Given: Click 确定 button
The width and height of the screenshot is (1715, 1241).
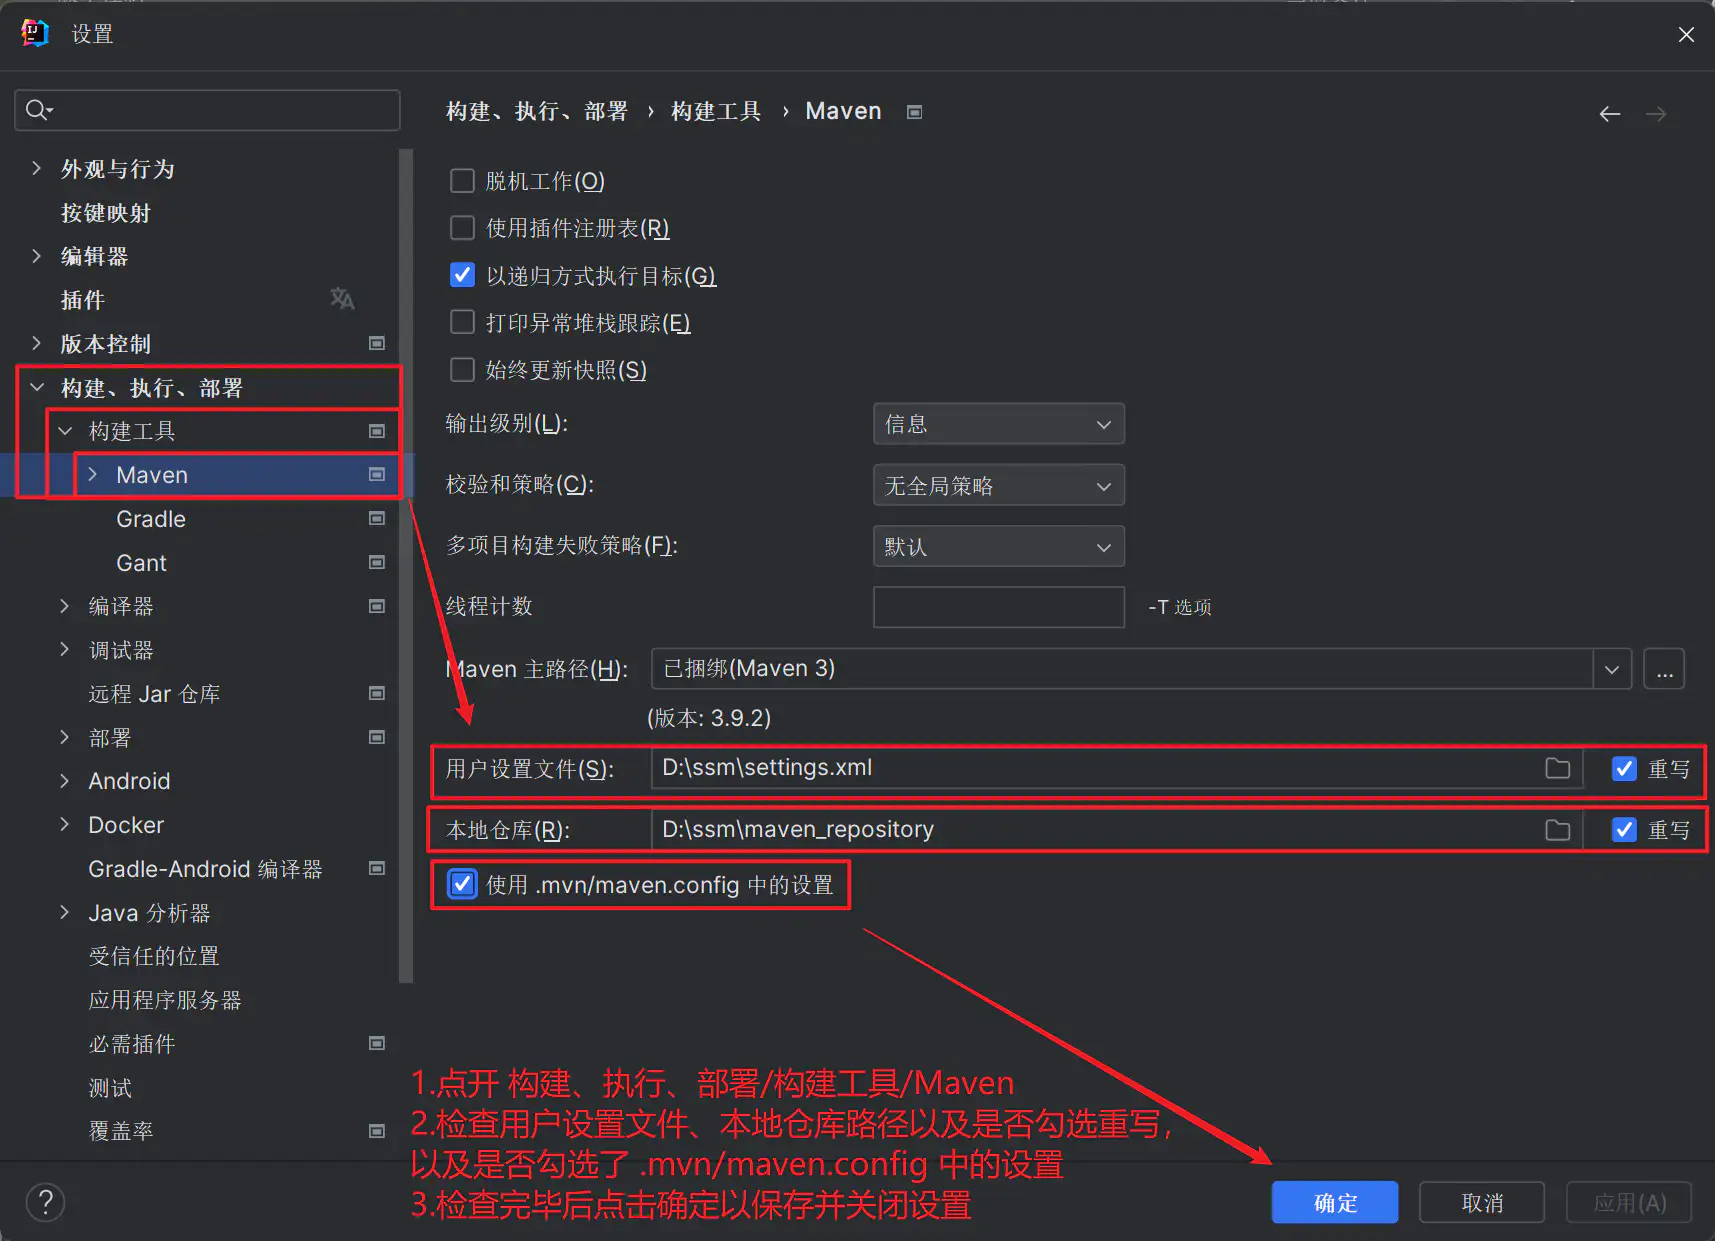Looking at the screenshot, I should pos(1335,1202).
